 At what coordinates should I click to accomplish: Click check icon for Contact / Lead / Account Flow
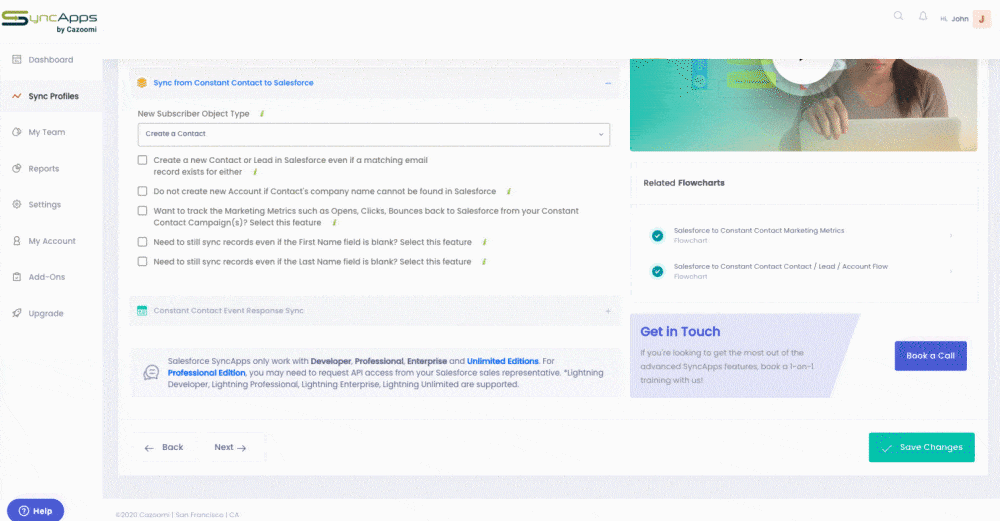coord(657,271)
